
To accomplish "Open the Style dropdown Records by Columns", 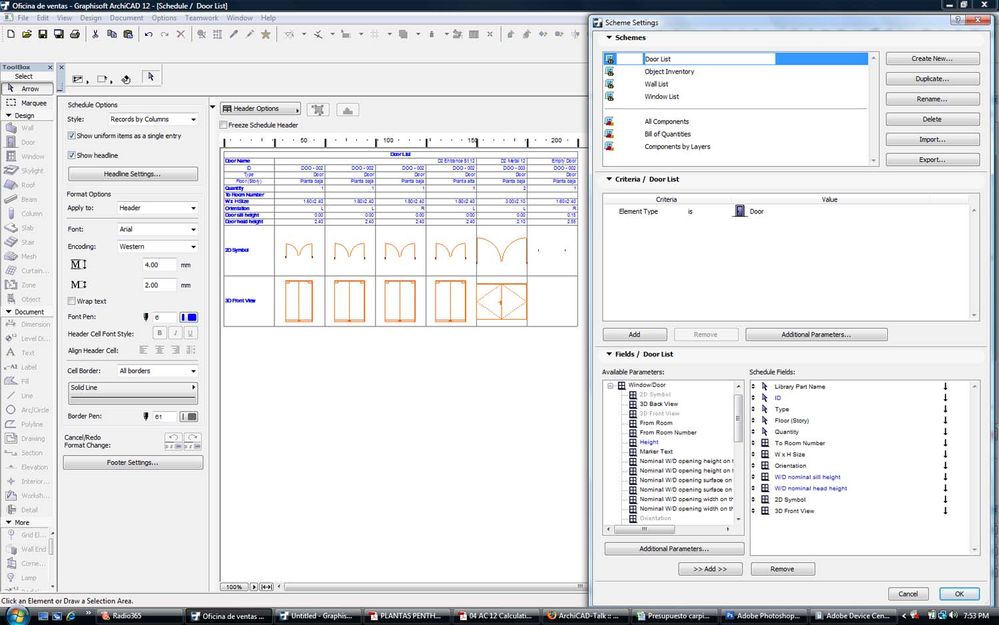I will pyautogui.click(x=153, y=119).
